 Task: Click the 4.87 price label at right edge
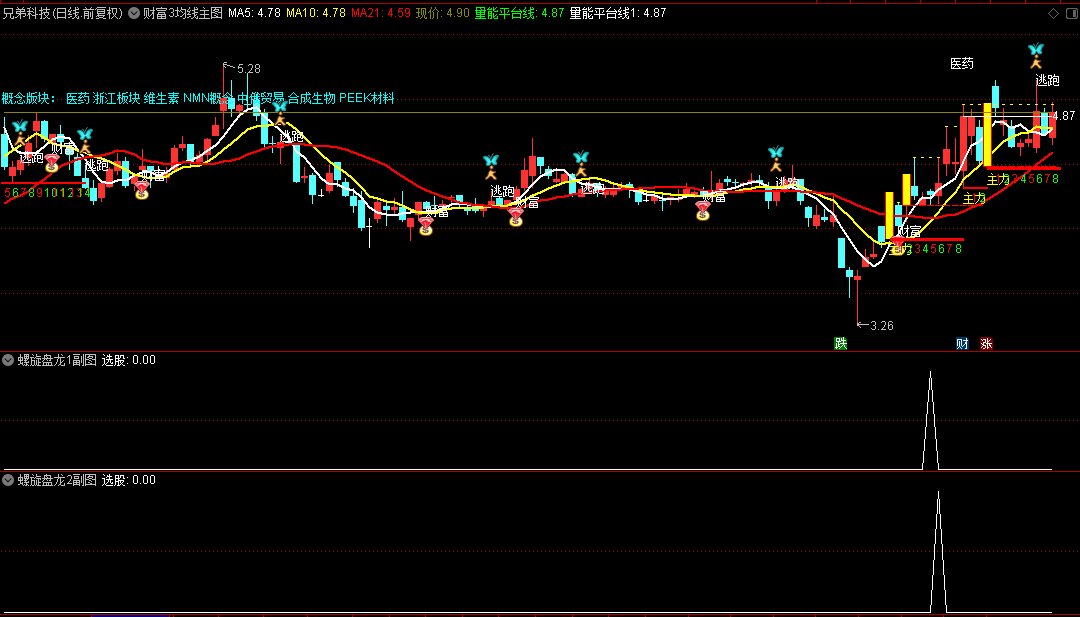pyautogui.click(x=1064, y=116)
